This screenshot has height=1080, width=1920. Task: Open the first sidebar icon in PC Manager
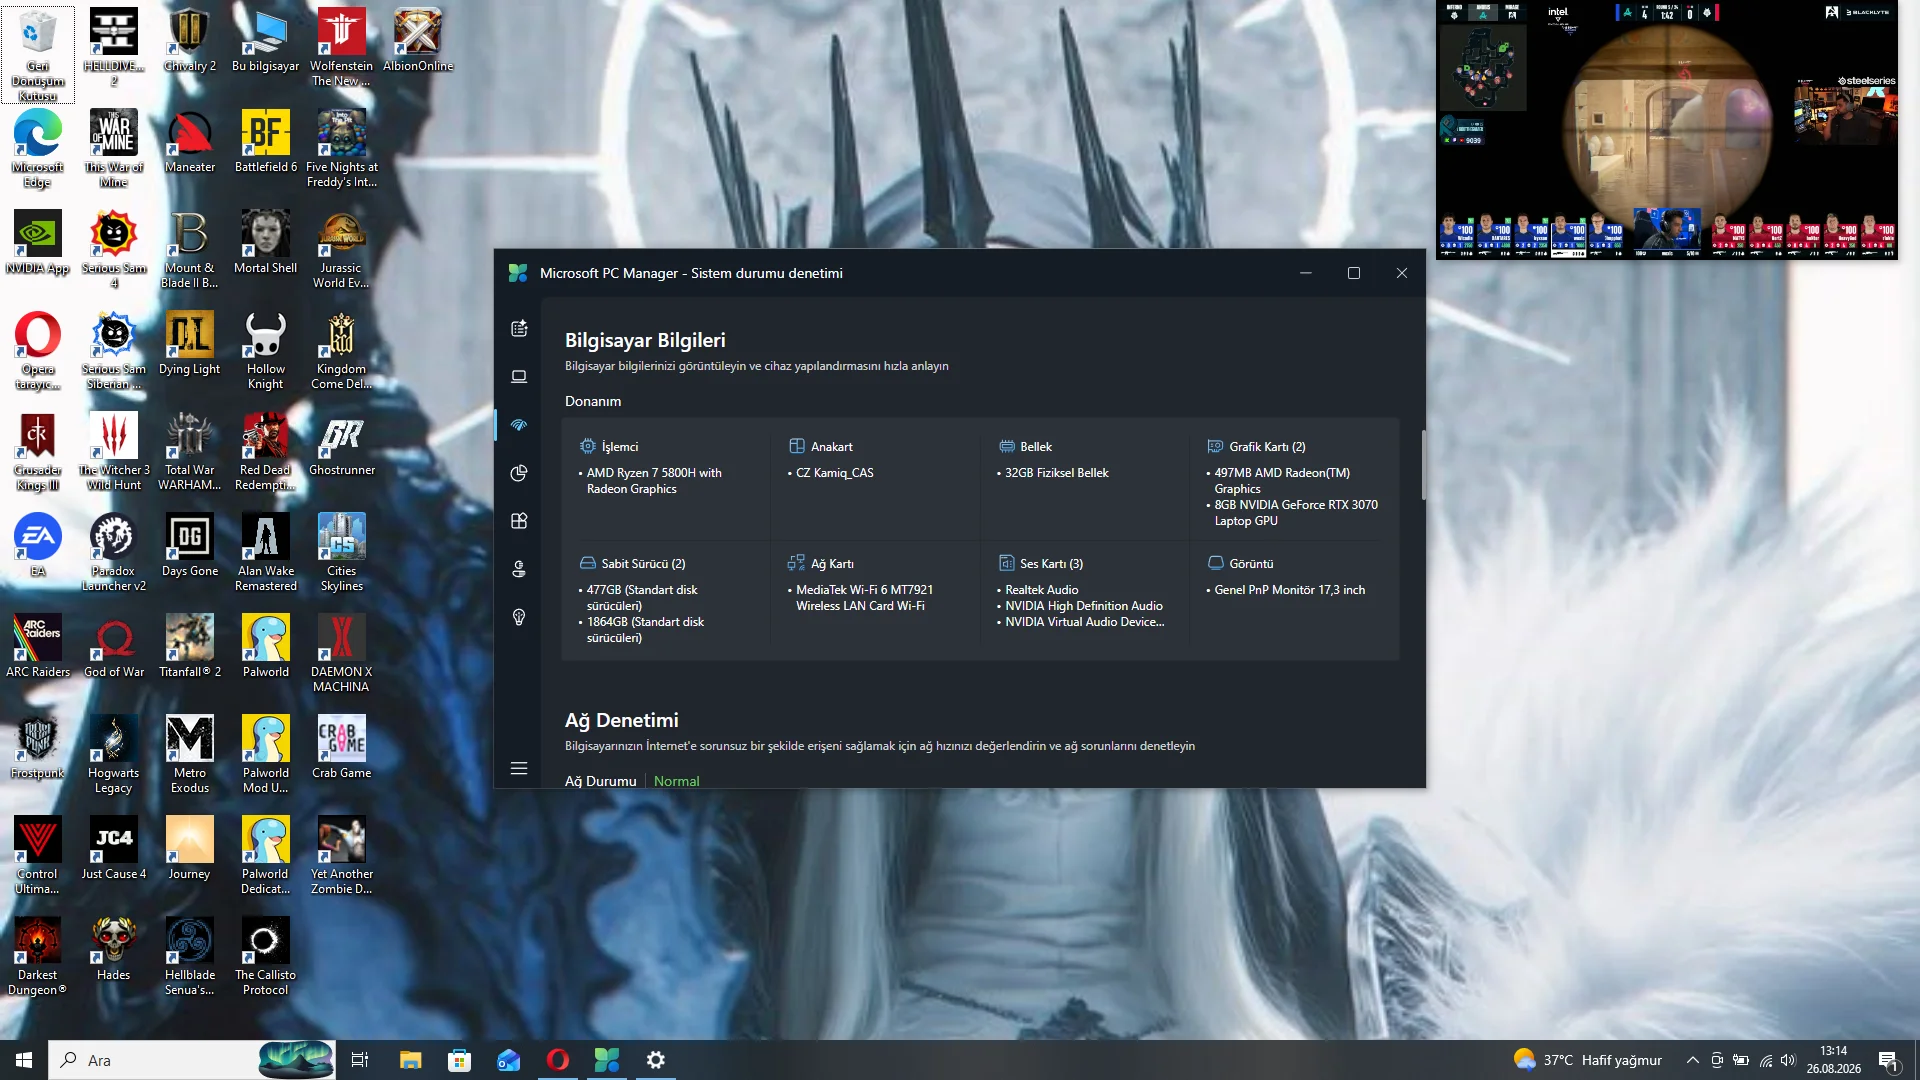pyautogui.click(x=519, y=329)
